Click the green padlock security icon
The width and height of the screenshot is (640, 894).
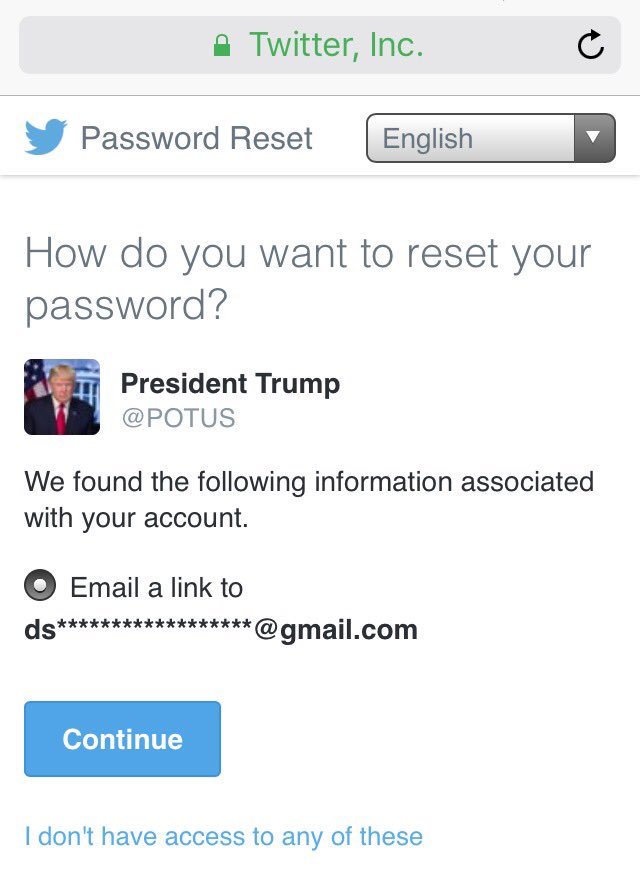[223, 45]
